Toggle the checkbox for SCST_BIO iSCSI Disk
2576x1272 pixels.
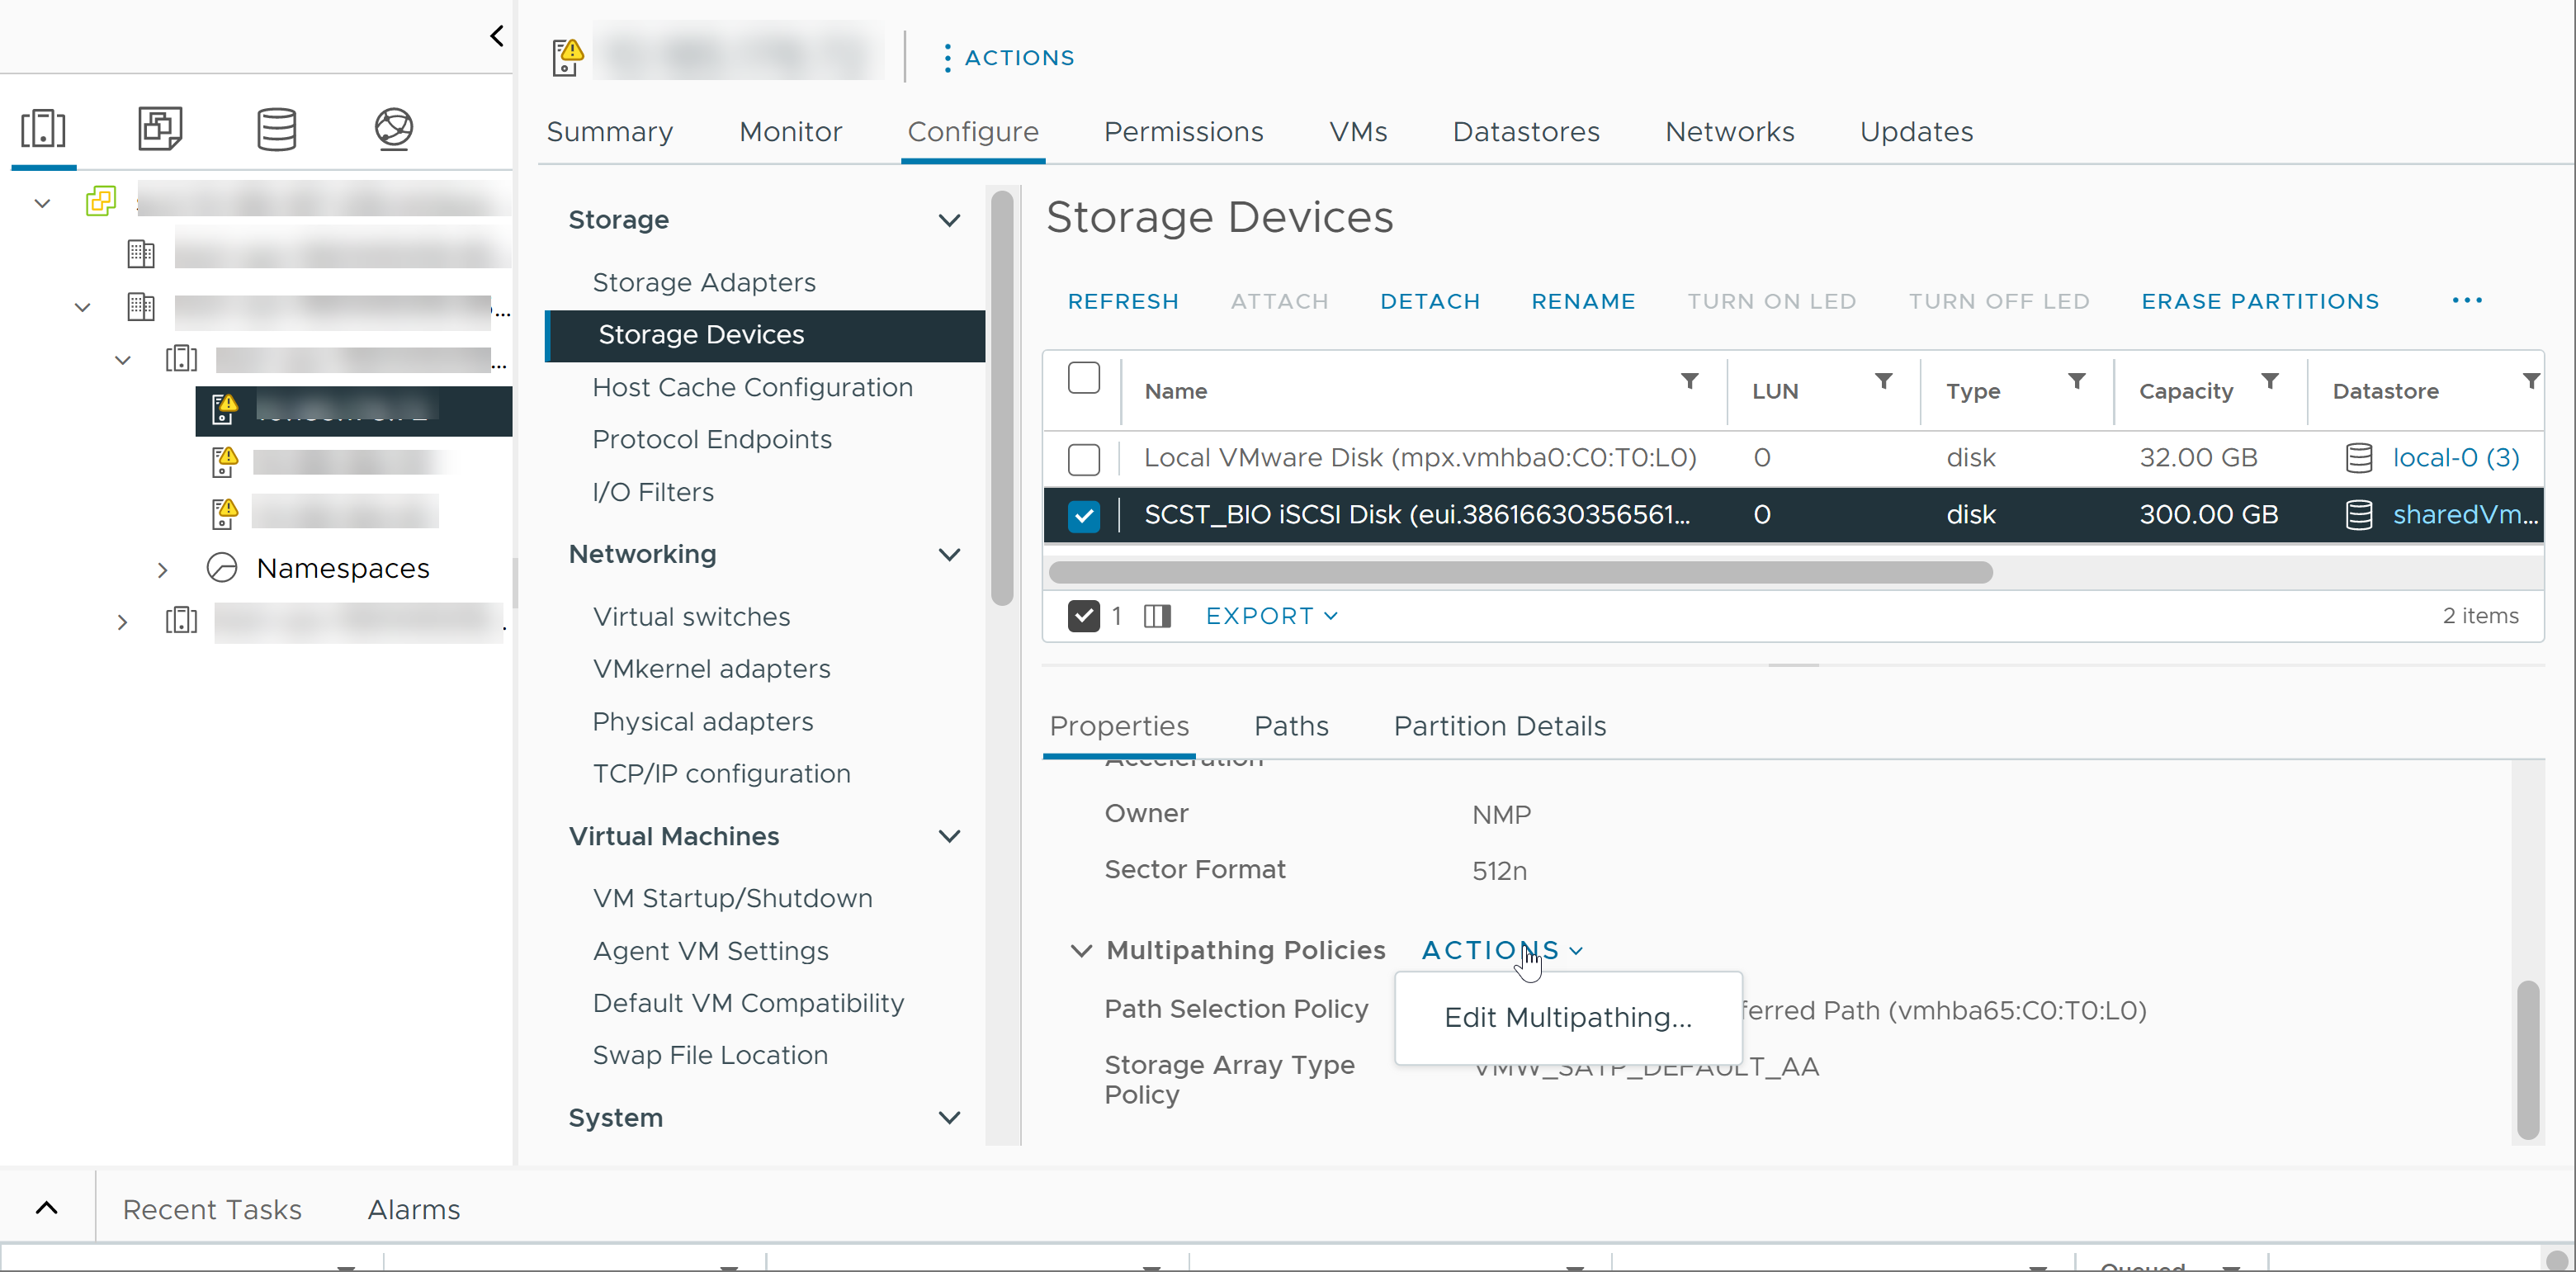1083,514
